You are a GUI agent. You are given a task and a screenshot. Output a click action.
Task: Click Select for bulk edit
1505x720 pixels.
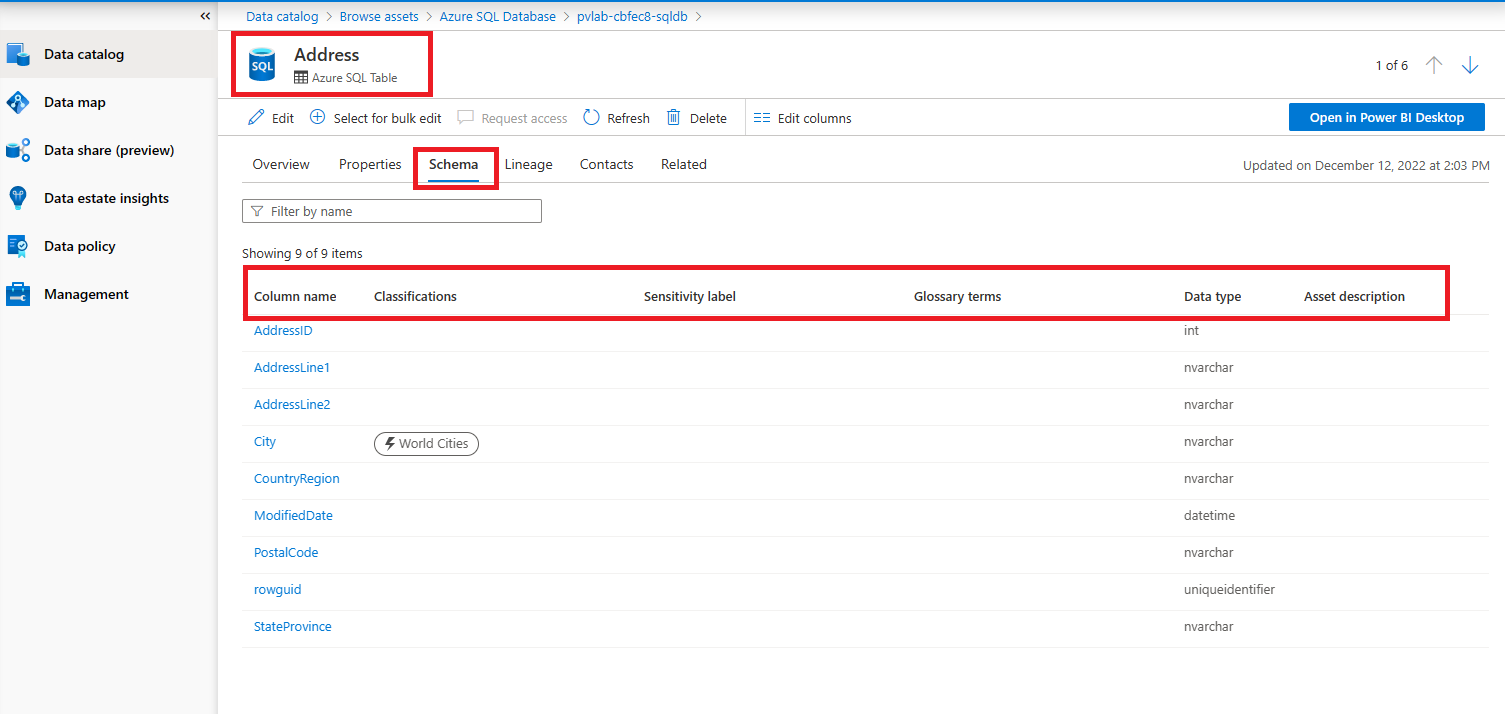pyautogui.click(x=375, y=118)
